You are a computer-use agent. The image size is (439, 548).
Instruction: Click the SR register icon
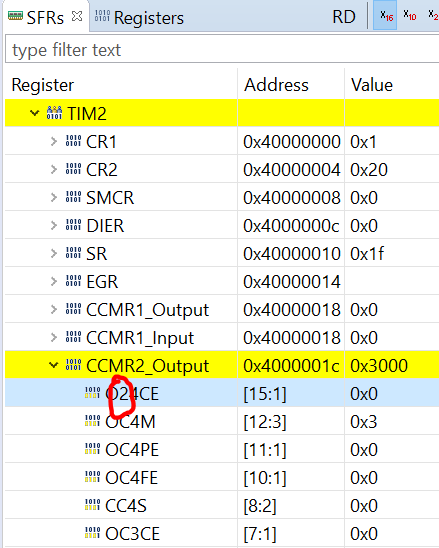coord(73,252)
